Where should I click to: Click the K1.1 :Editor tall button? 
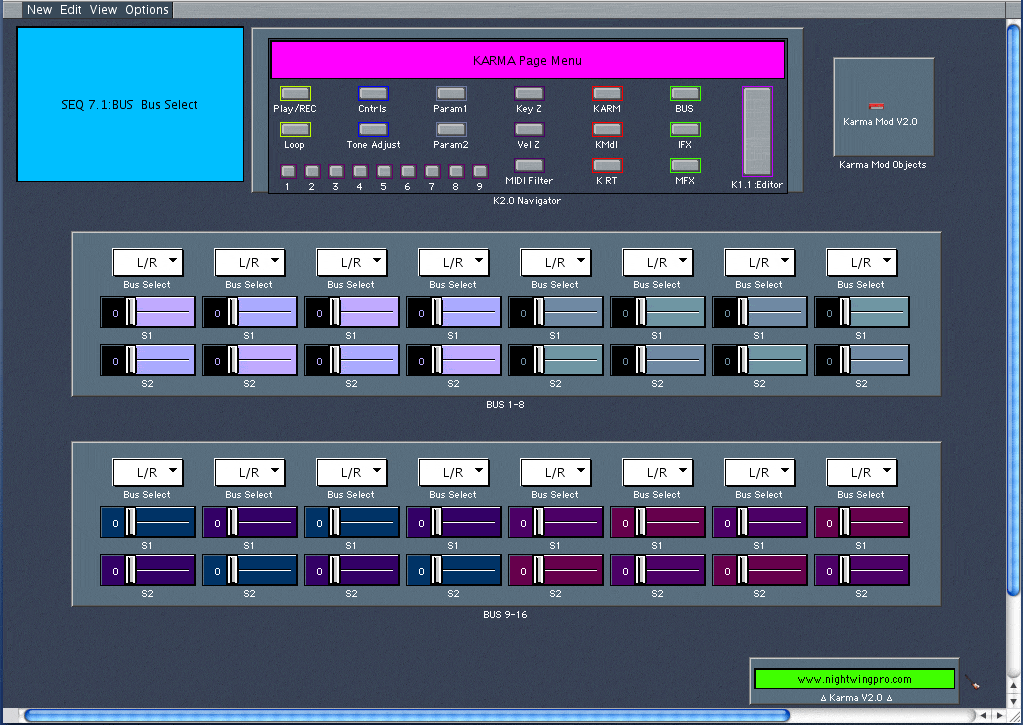pos(757,131)
